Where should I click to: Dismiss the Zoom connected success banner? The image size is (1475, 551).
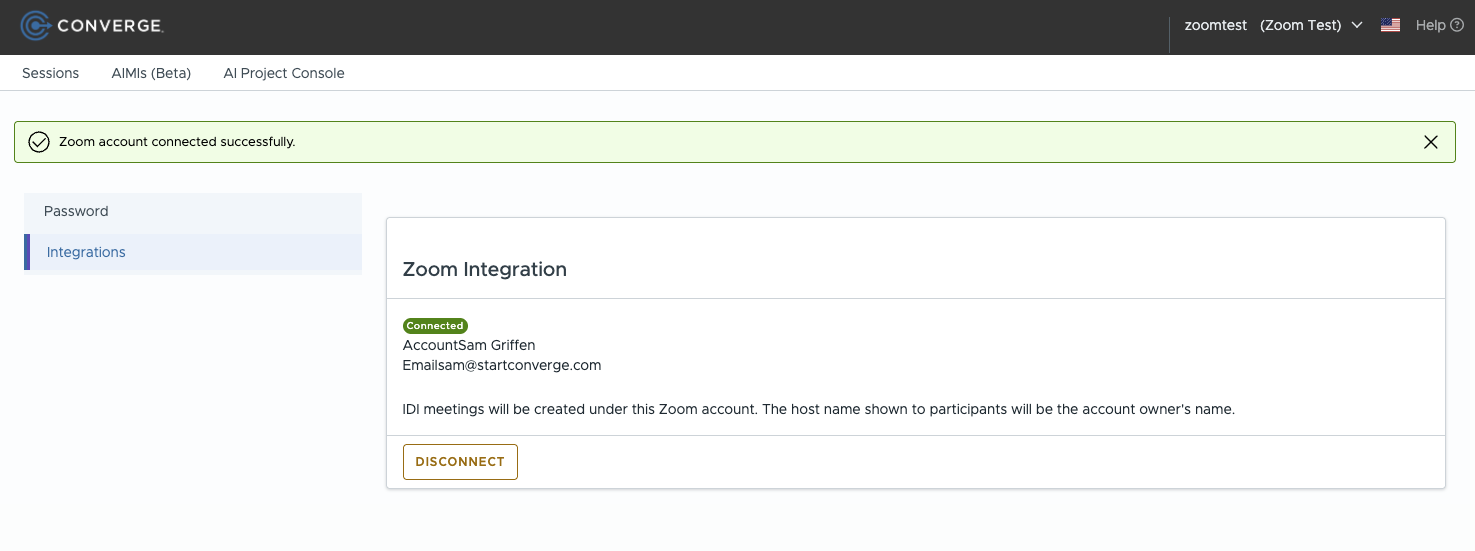pos(1431,142)
